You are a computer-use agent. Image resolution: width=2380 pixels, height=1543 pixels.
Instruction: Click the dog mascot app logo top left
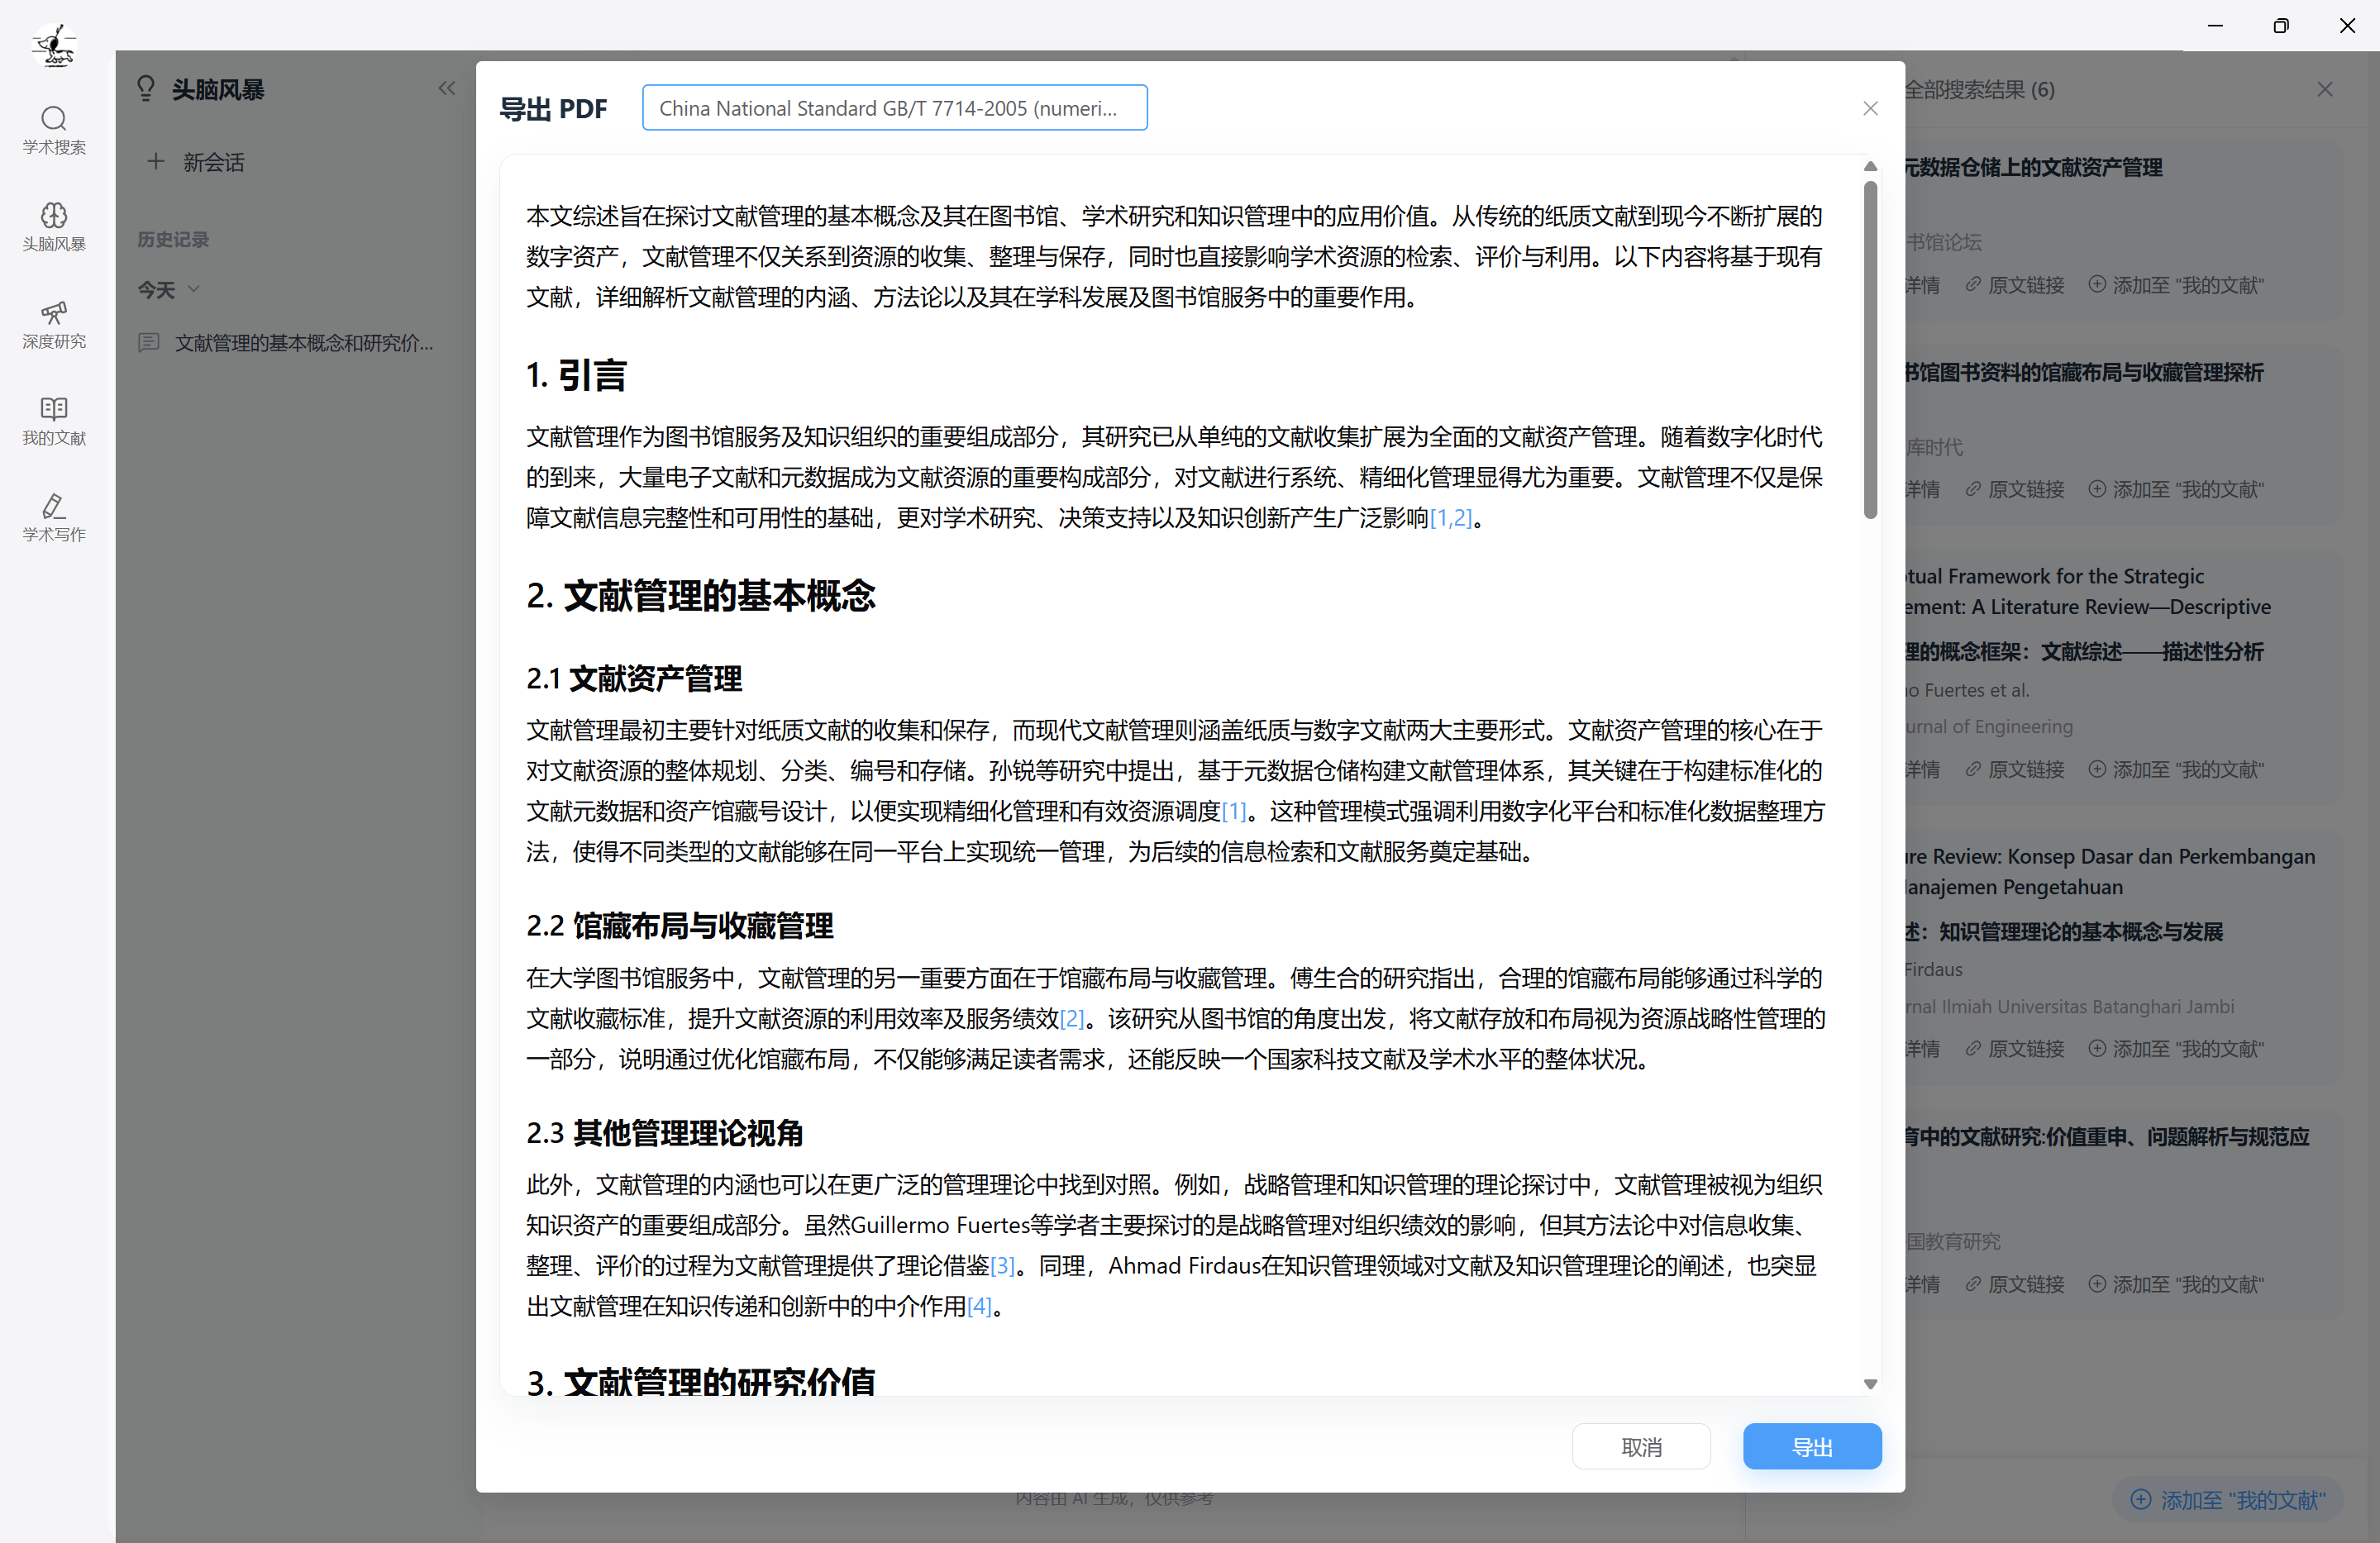tap(54, 45)
